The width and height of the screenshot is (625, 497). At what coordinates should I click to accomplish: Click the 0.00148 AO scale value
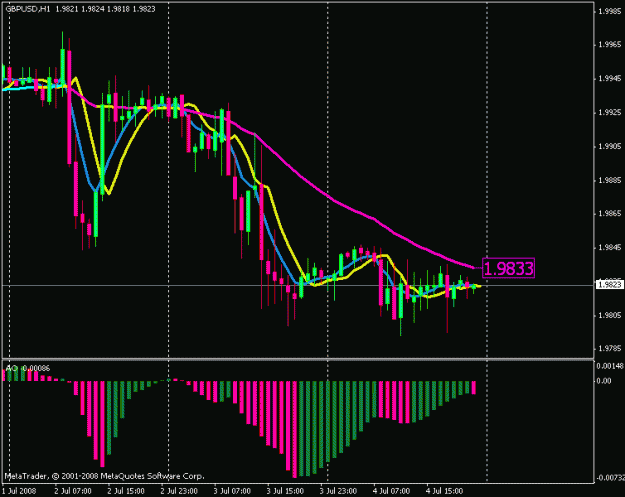click(610, 365)
